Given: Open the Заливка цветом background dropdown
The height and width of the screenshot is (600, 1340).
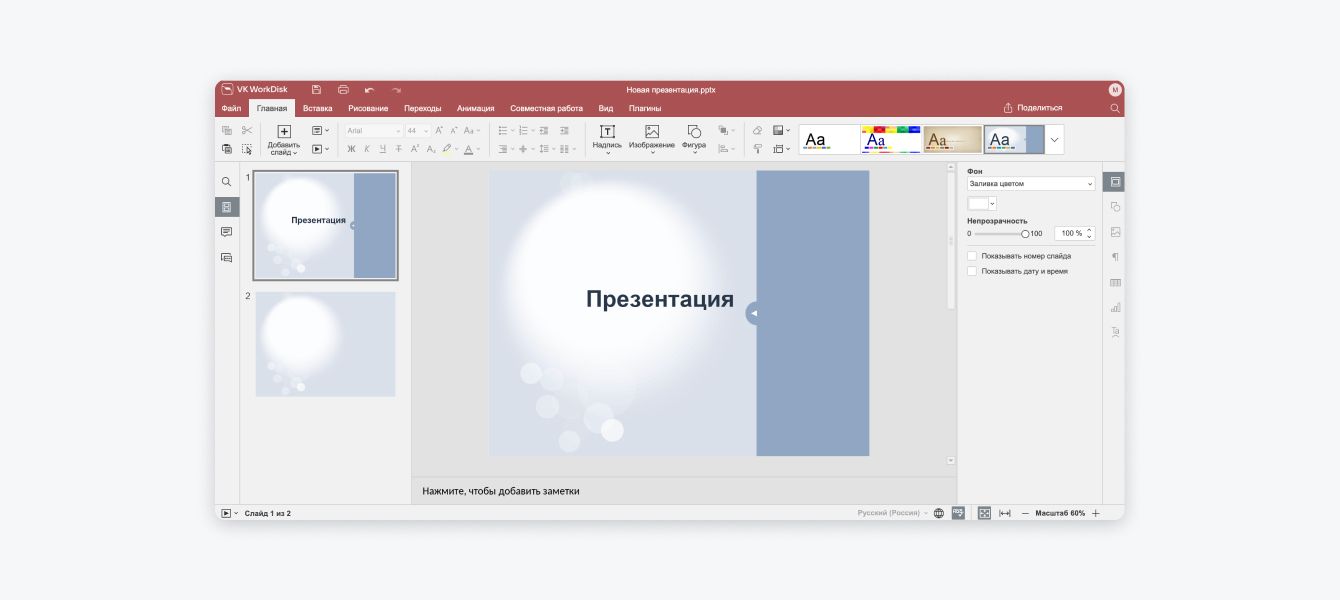Looking at the screenshot, I should point(1031,184).
